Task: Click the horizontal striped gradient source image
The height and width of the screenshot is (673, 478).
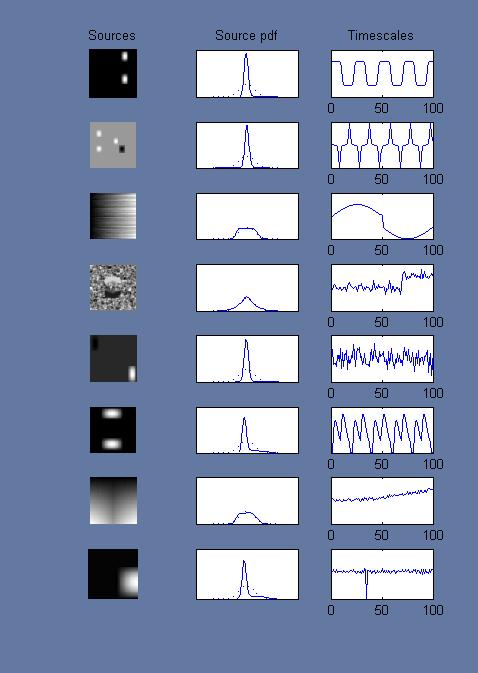Action: pos(113,216)
